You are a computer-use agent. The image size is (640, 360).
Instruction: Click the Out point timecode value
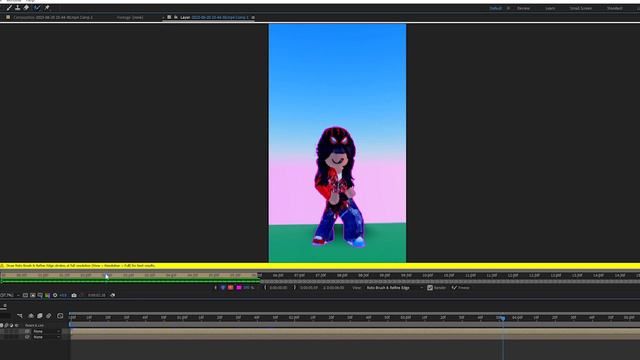pos(309,288)
